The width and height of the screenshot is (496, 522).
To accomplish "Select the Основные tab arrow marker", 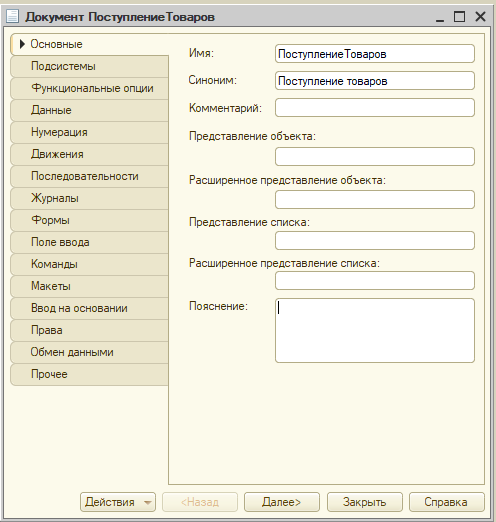I will click(x=22, y=44).
